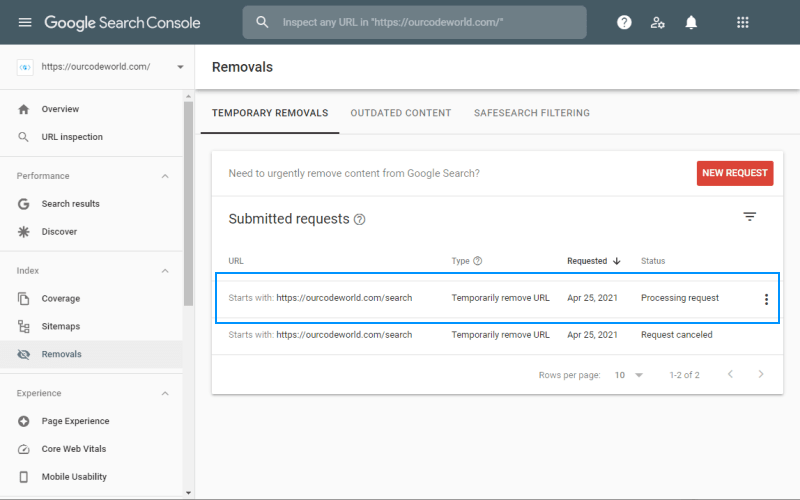Collapse the Index section
The height and width of the screenshot is (500, 800).
click(x=166, y=271)
